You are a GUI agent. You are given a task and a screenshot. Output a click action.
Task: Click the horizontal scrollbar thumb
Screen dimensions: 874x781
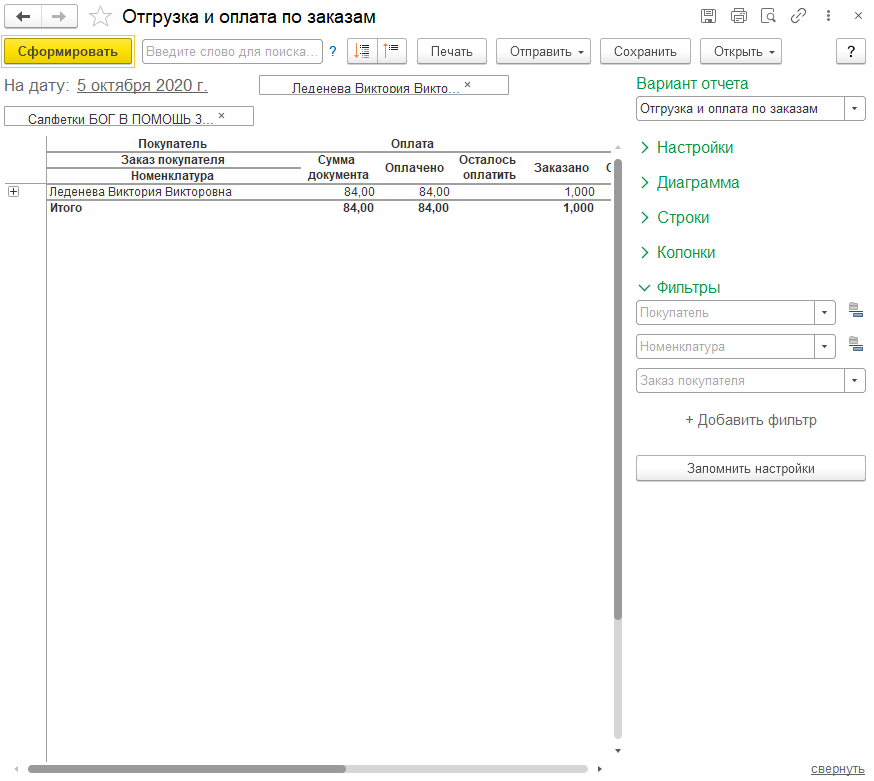(187, 769)
